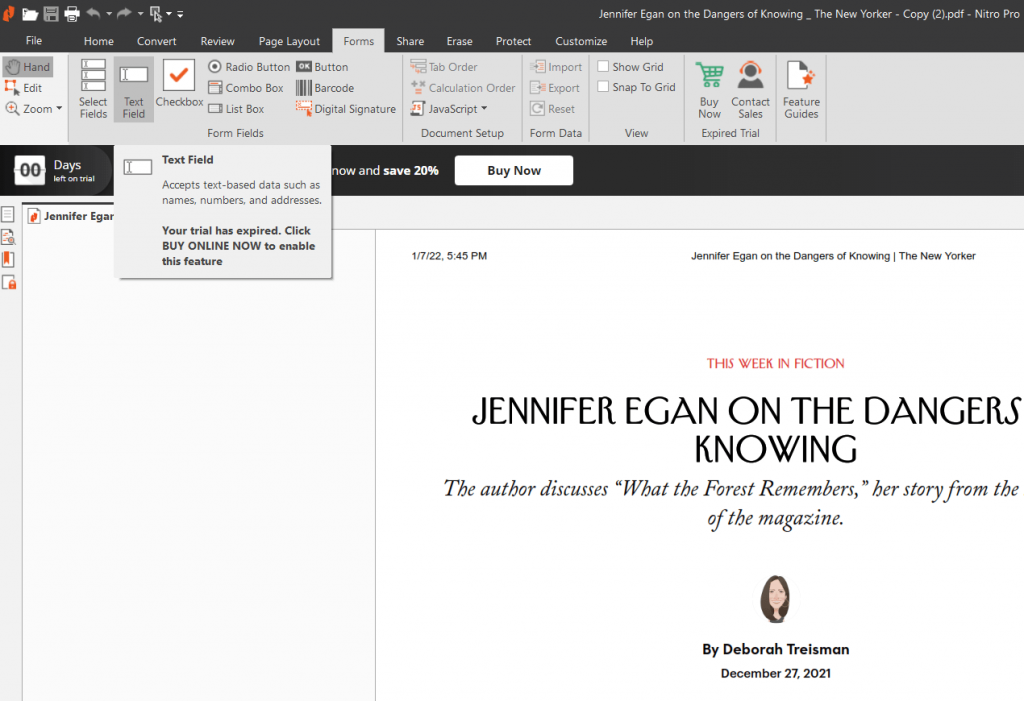Click the white Buy Now banner button
Image resolution: width=1024 pixels, height=701 pixels.
514,170
